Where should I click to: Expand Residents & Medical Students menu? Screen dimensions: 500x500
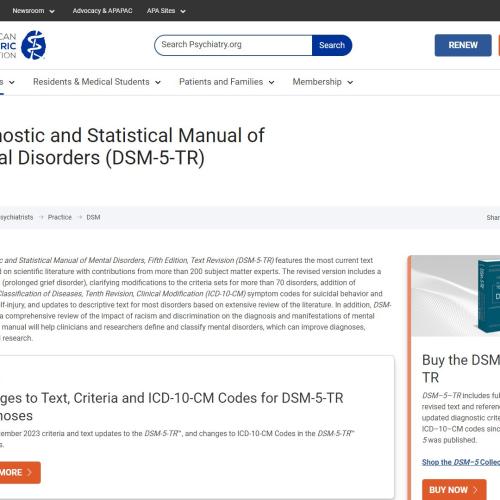point(97,82)
